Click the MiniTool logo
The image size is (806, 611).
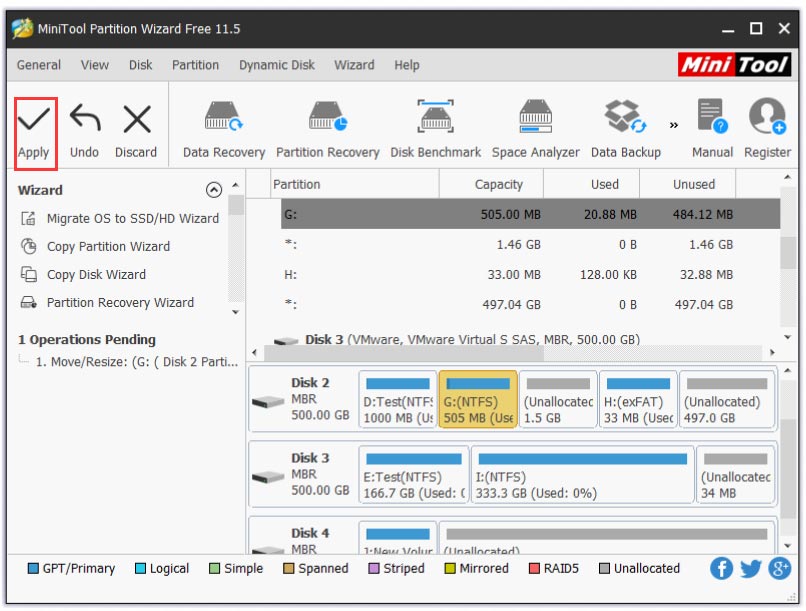pyautogui.click(x=734, y=65)
